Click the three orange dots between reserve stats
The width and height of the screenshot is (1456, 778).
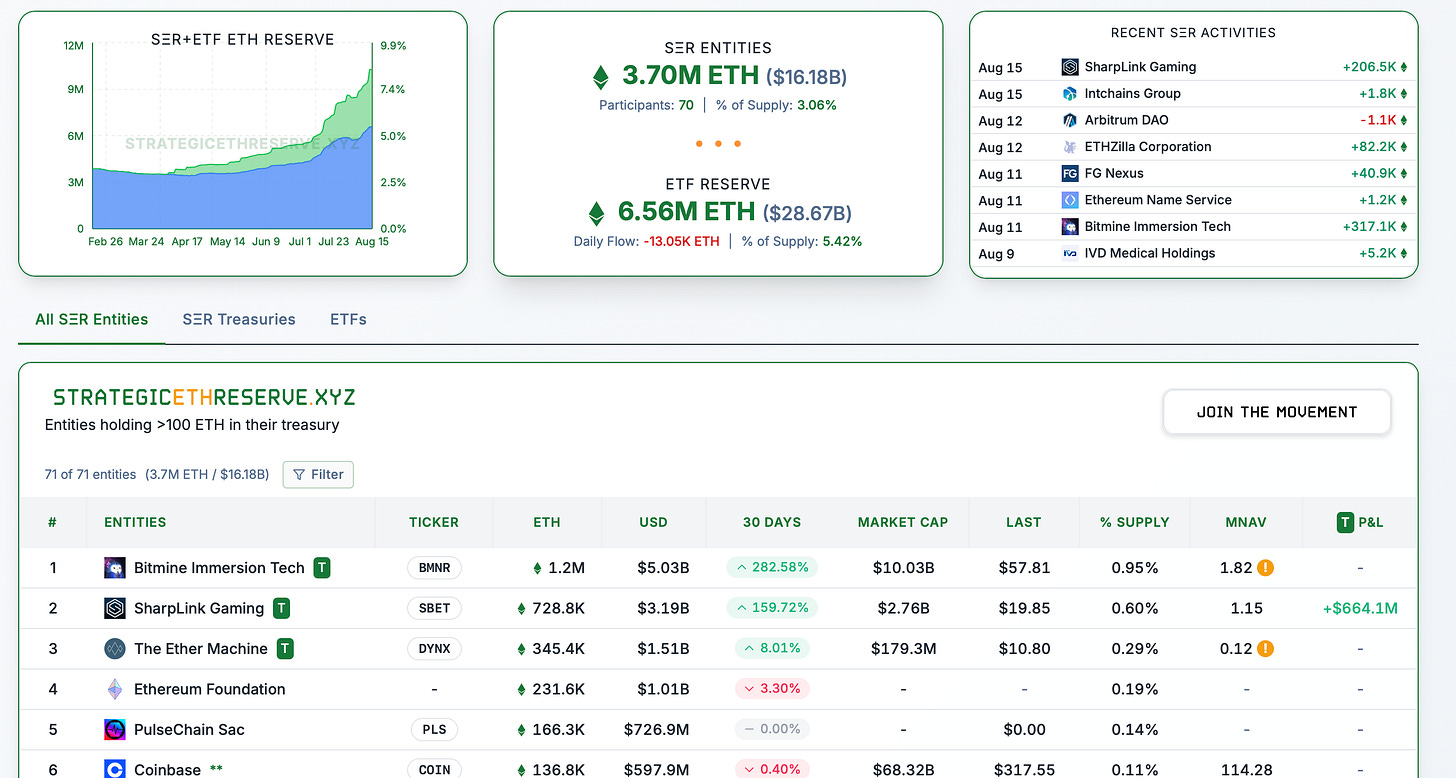point(718,144)
